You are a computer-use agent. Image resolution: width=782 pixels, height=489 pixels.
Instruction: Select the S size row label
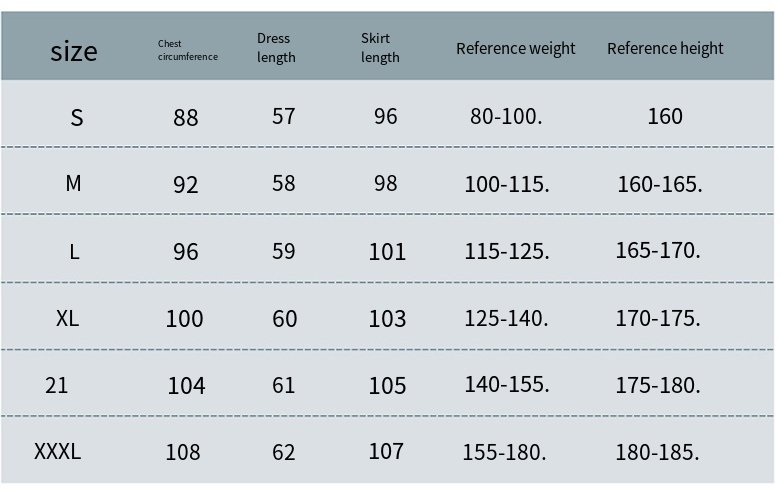point(77,117)
